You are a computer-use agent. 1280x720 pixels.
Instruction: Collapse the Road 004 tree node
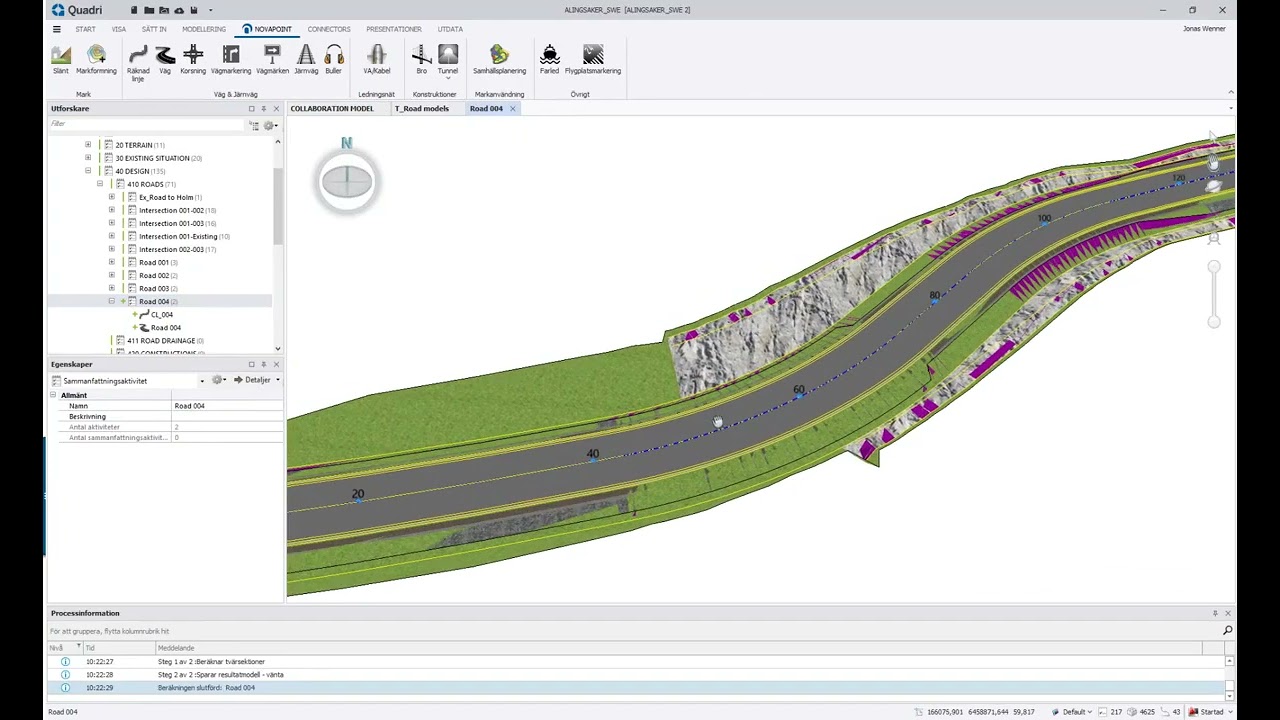pos(112,301)
